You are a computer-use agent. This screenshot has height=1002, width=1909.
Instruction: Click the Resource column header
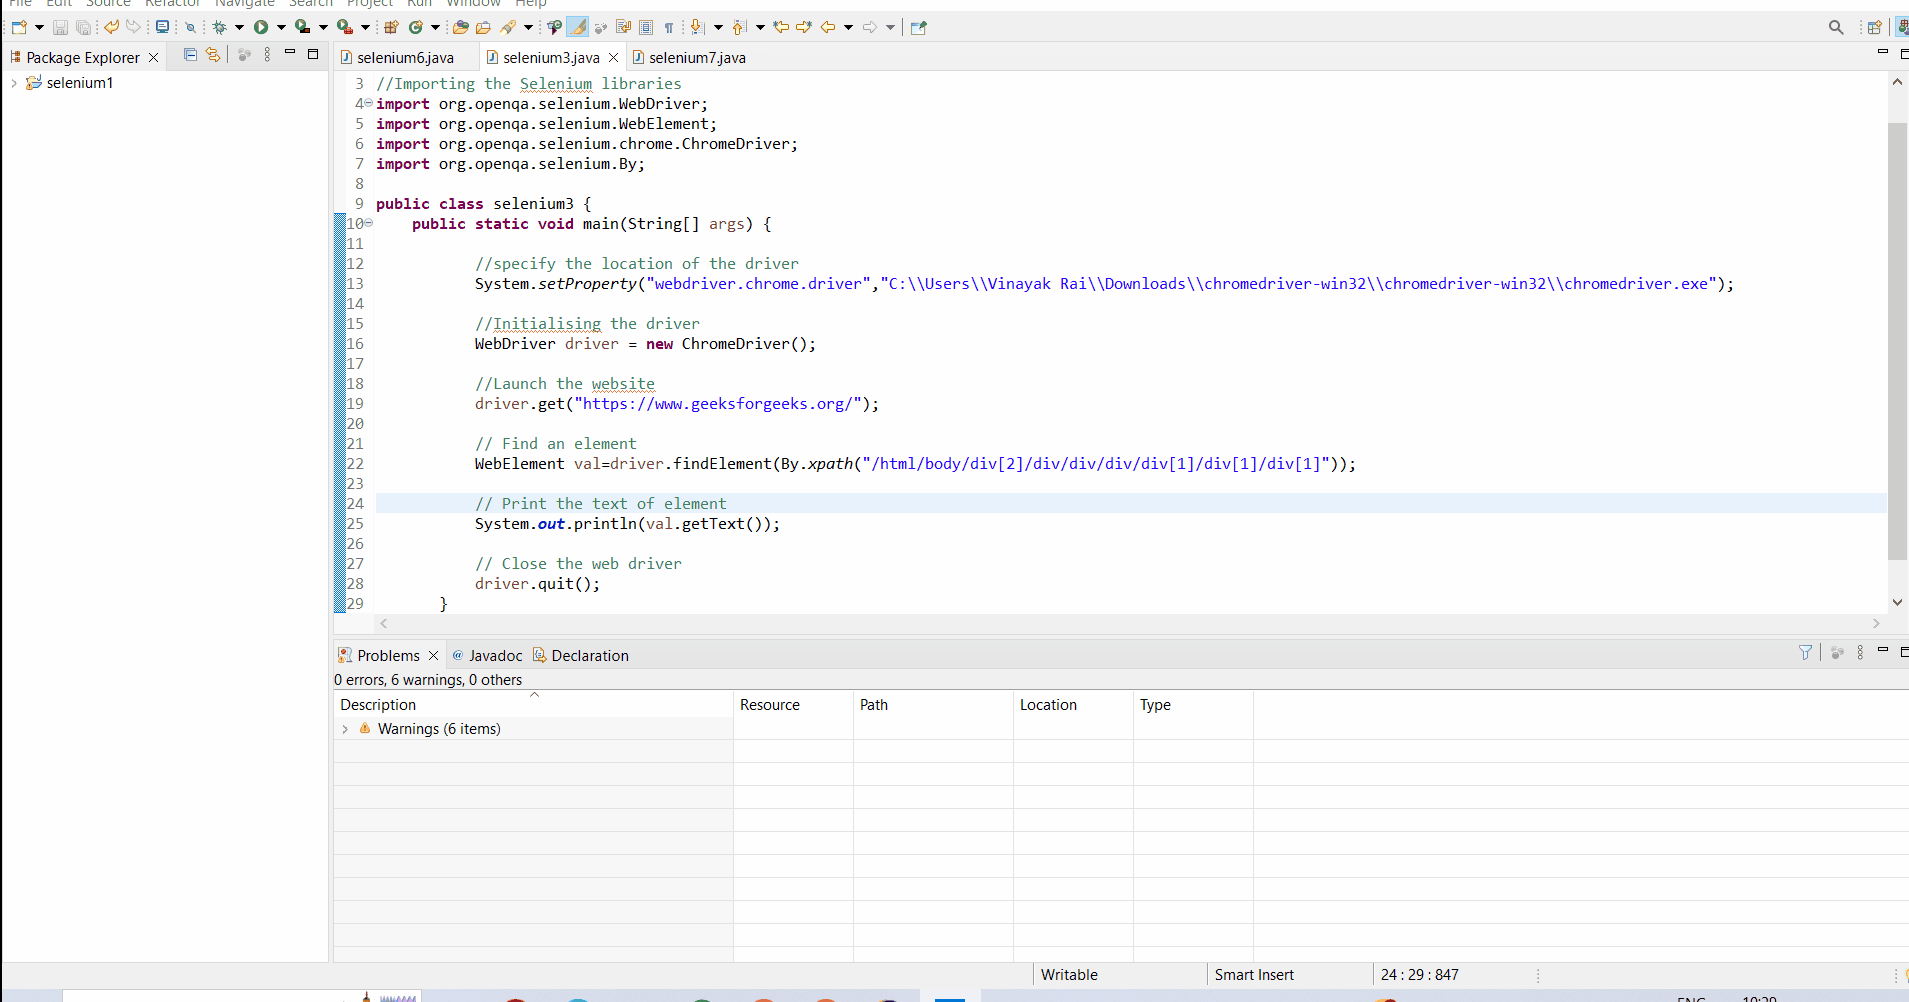click(769, 705)
